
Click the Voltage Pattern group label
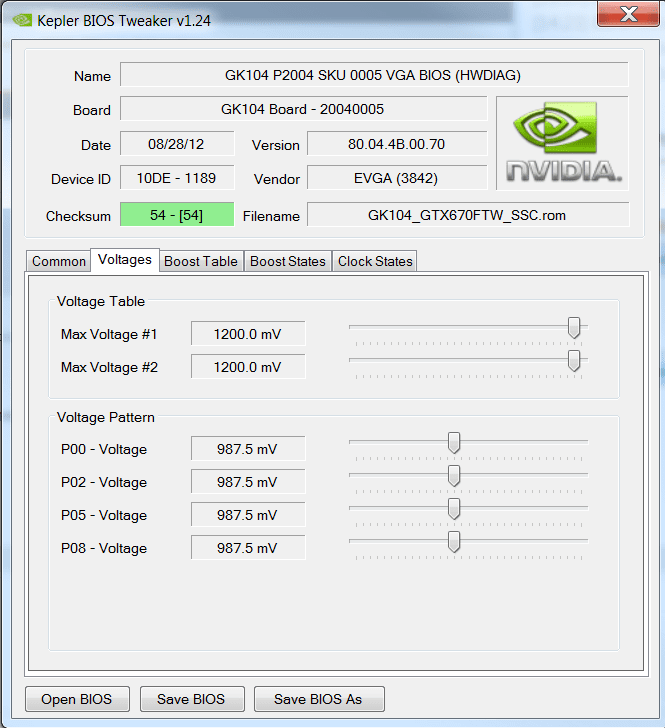click(x=106, y=417)
